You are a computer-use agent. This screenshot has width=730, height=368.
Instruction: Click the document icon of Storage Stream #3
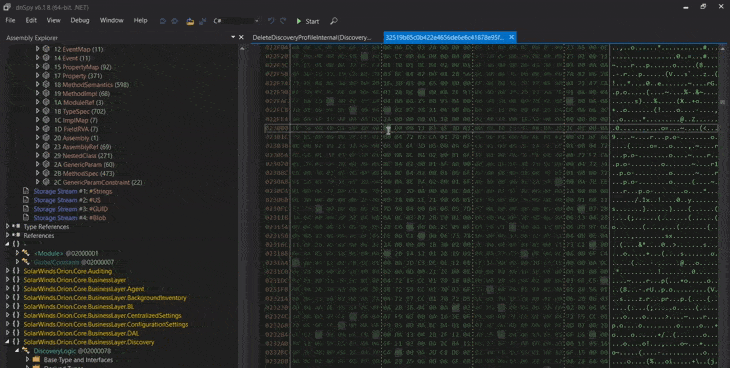(x=26, y=209)
